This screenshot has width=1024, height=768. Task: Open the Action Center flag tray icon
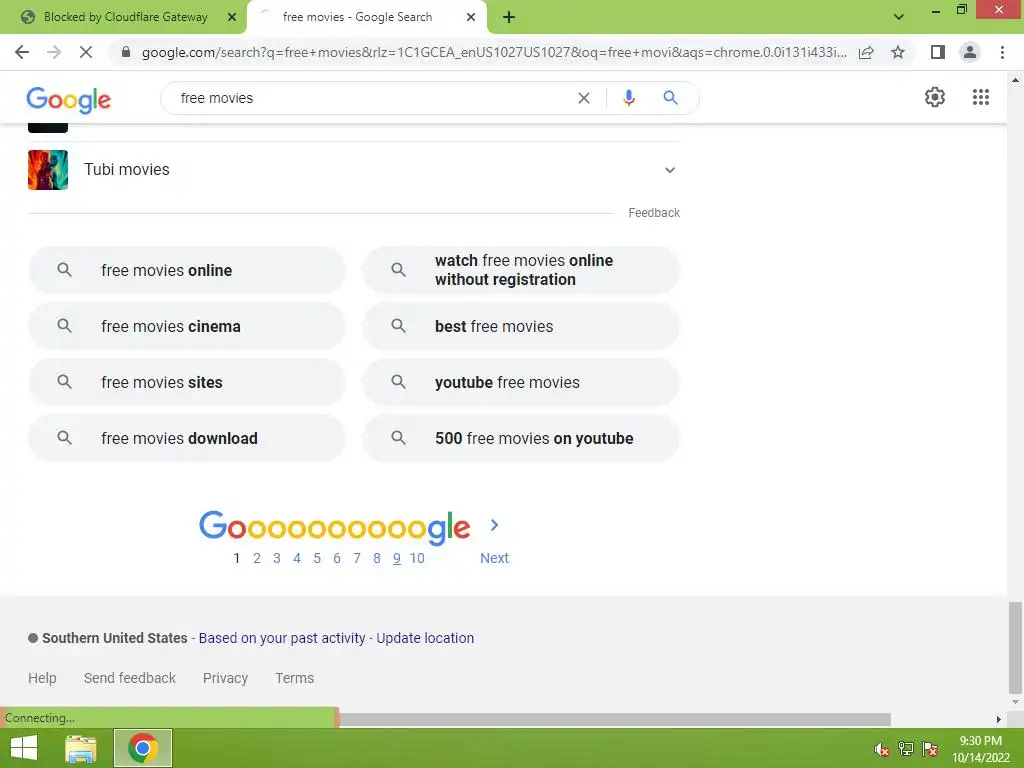coord(930,749)
